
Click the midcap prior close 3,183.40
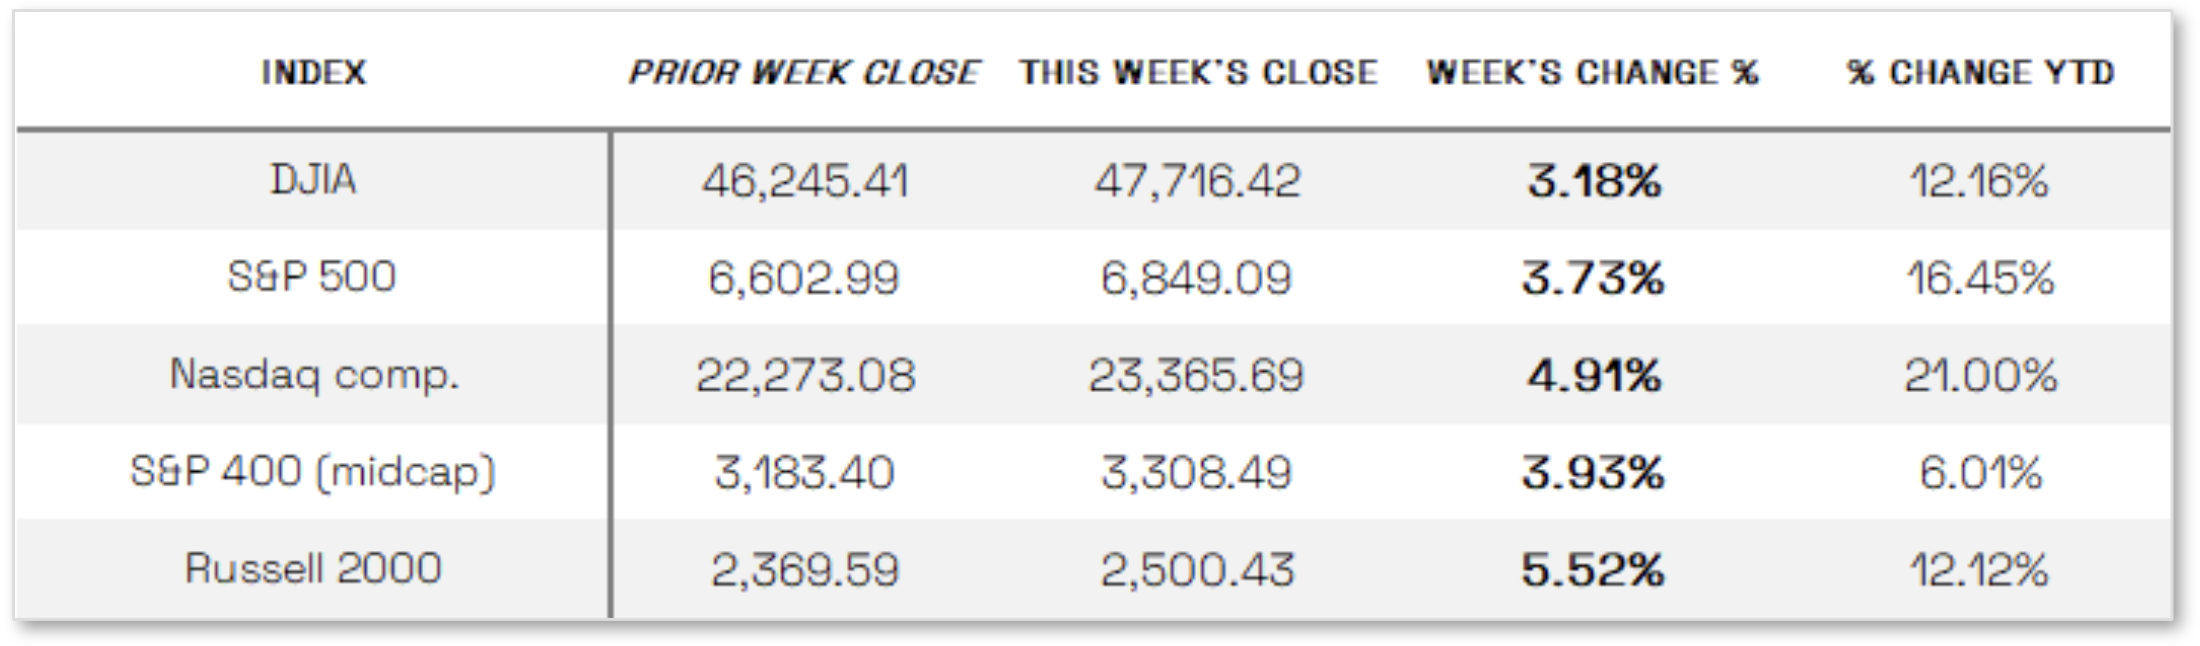[804, 473]
